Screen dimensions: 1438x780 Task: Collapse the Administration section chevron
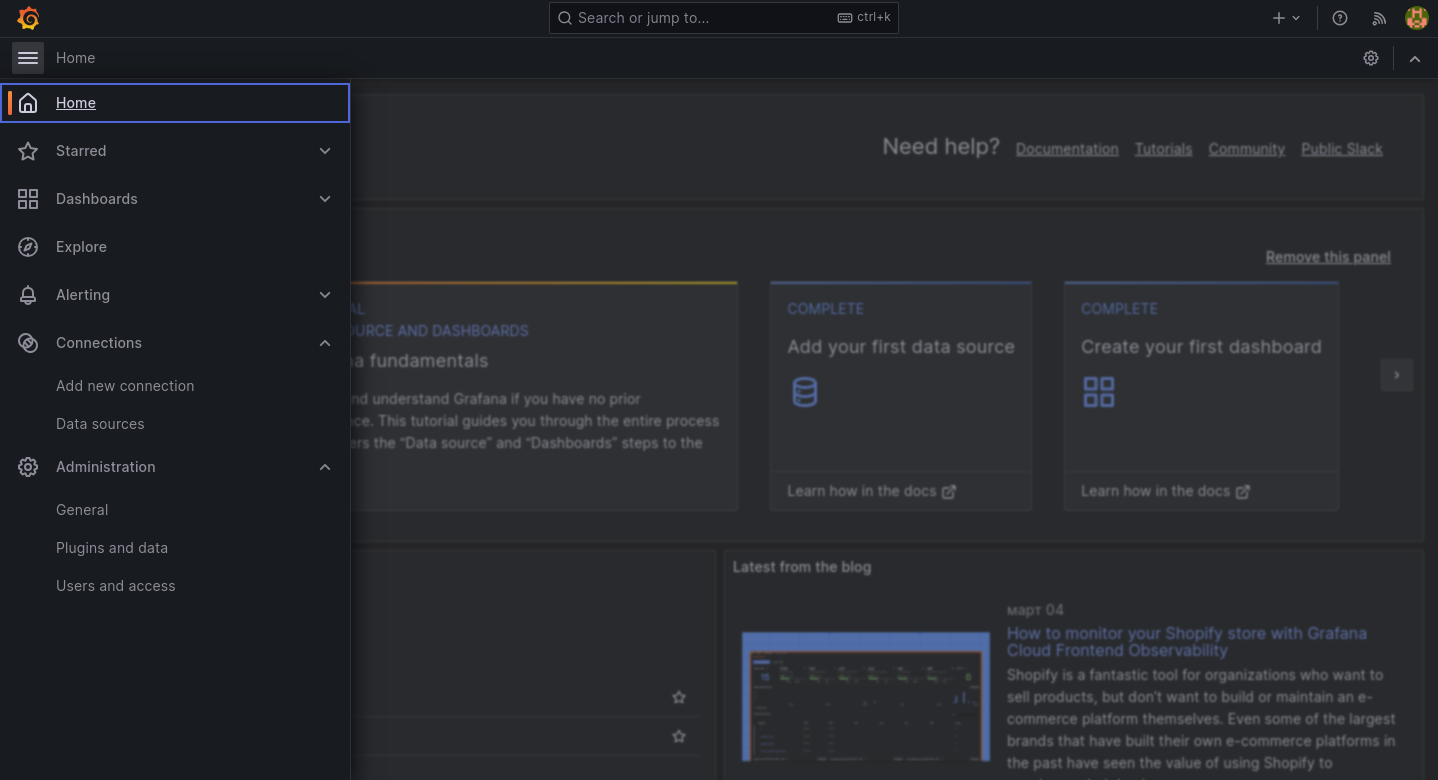[325, 467]
